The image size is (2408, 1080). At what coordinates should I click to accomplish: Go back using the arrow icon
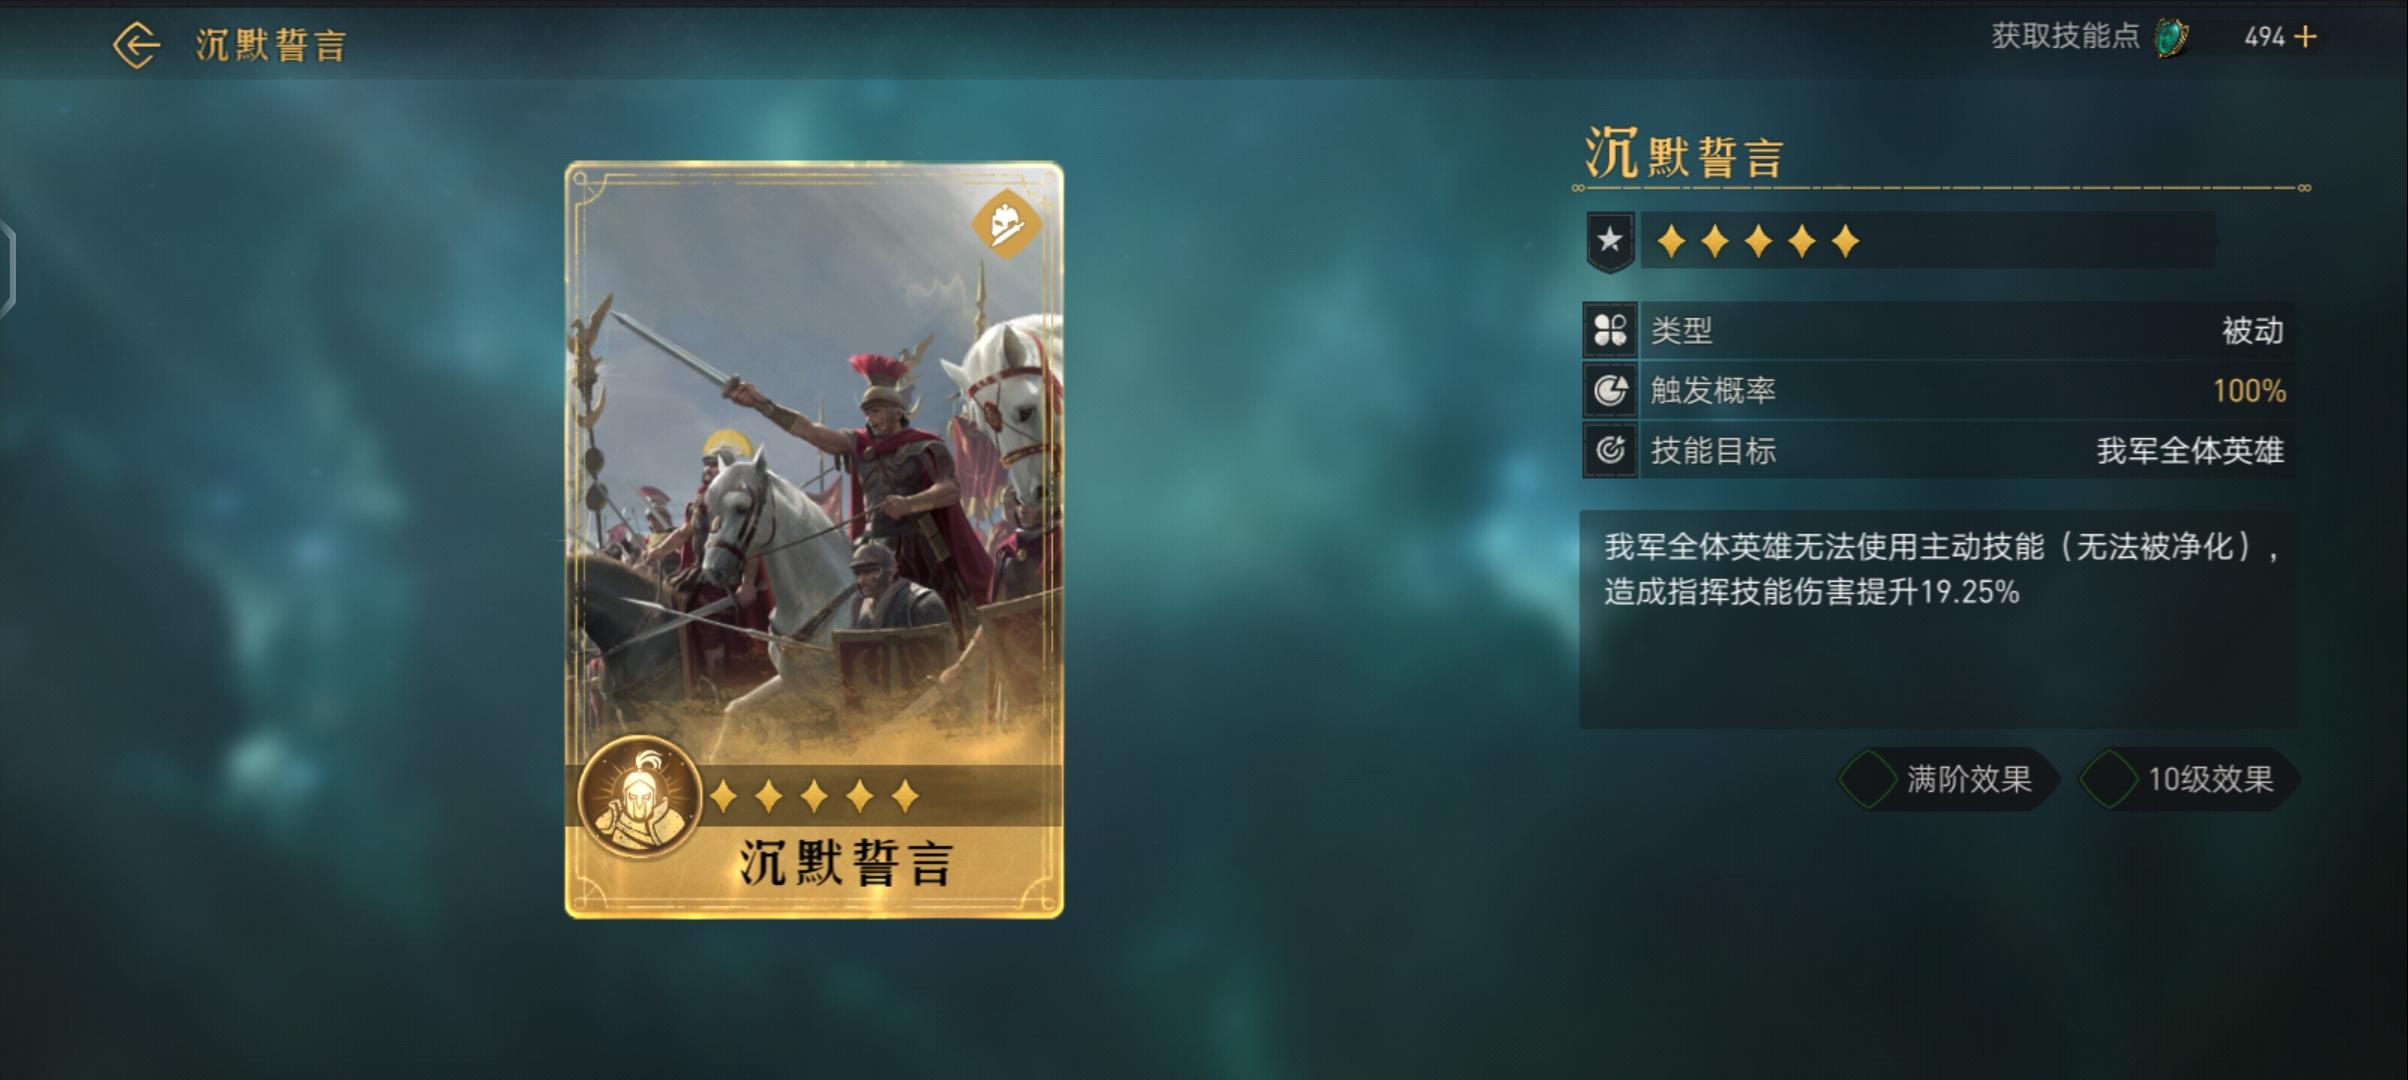pos(136,45)
